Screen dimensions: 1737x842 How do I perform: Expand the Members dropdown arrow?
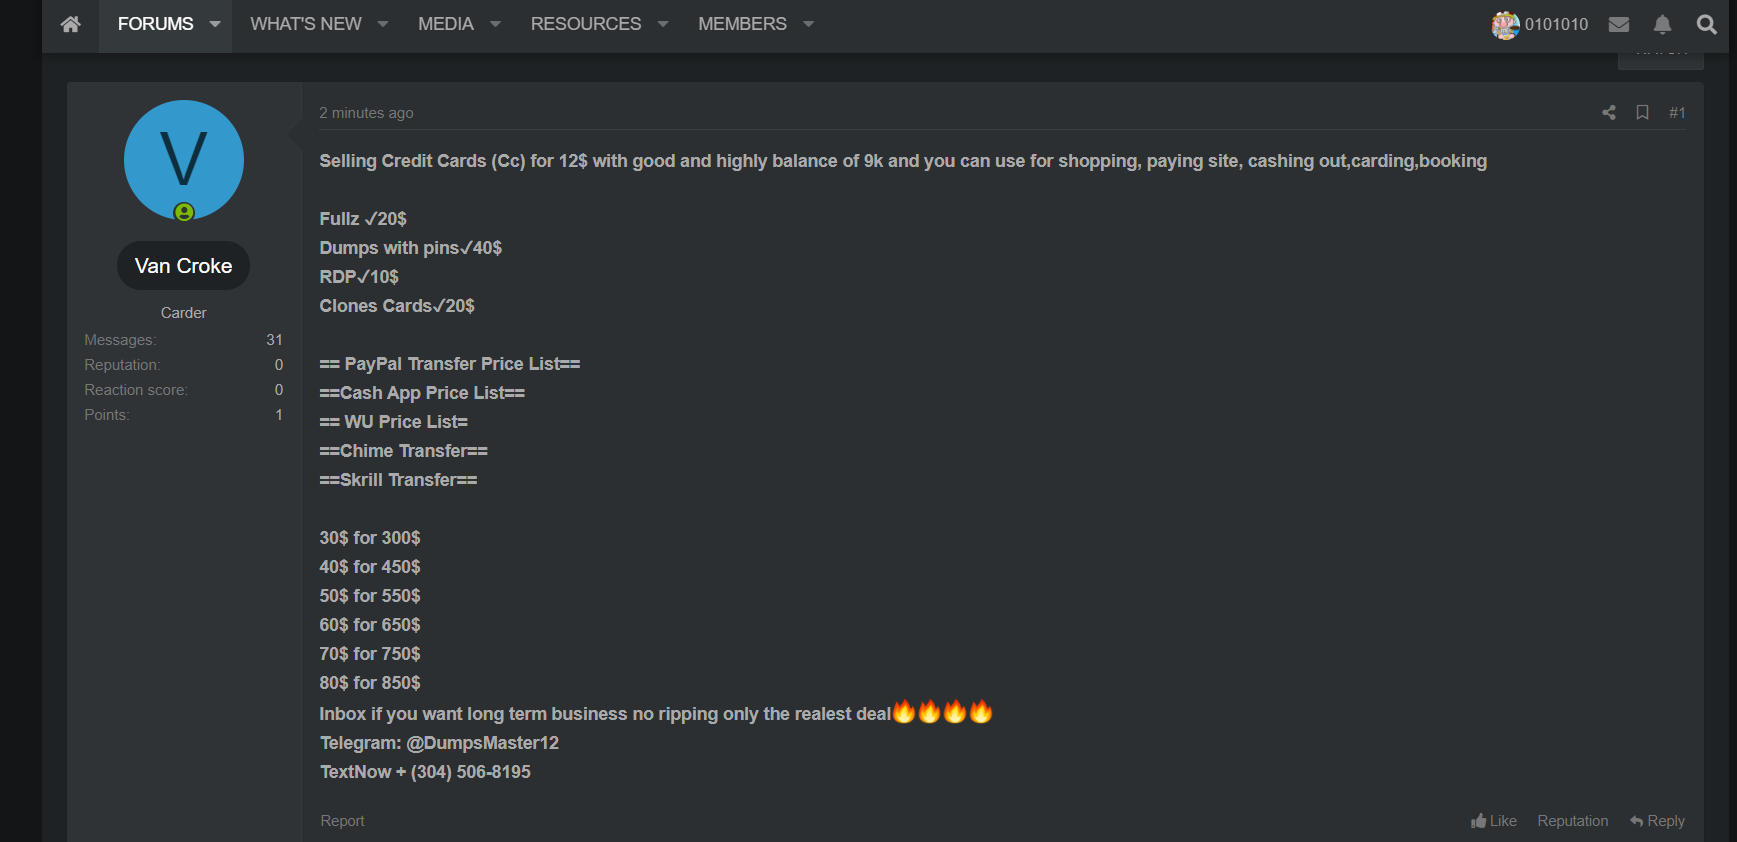[809, 24]
